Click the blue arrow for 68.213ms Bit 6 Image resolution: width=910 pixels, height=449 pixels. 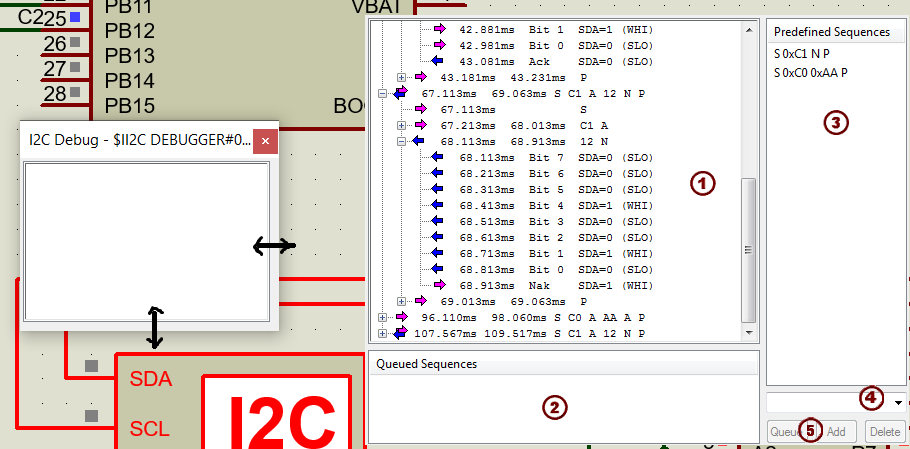[x=438, y=173]
